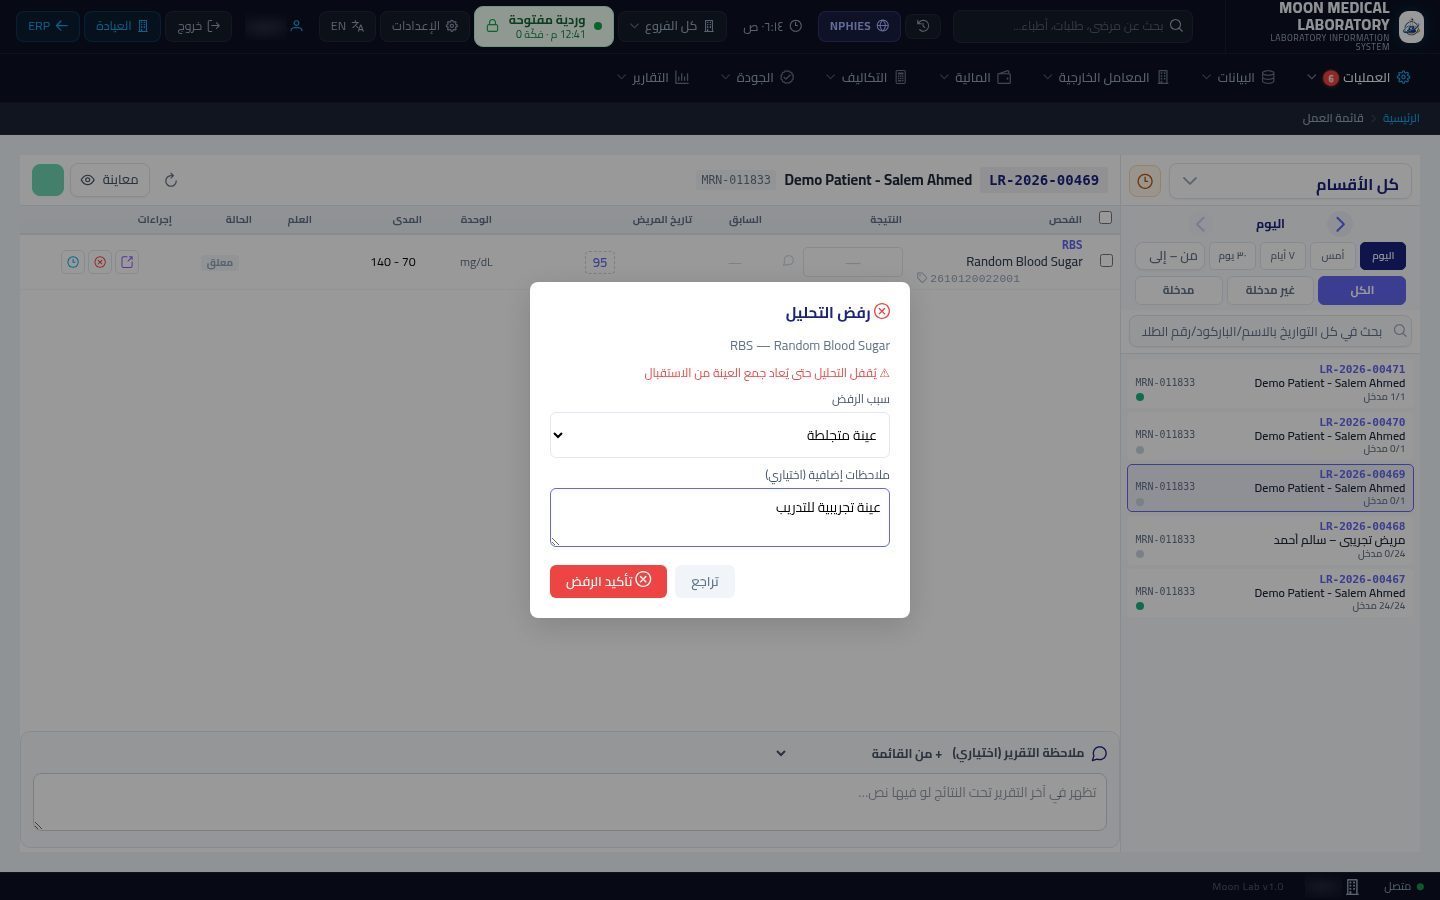Open the العيادة clinic link
Viewport: 1440px width, 900px height.
pos(122,26)
